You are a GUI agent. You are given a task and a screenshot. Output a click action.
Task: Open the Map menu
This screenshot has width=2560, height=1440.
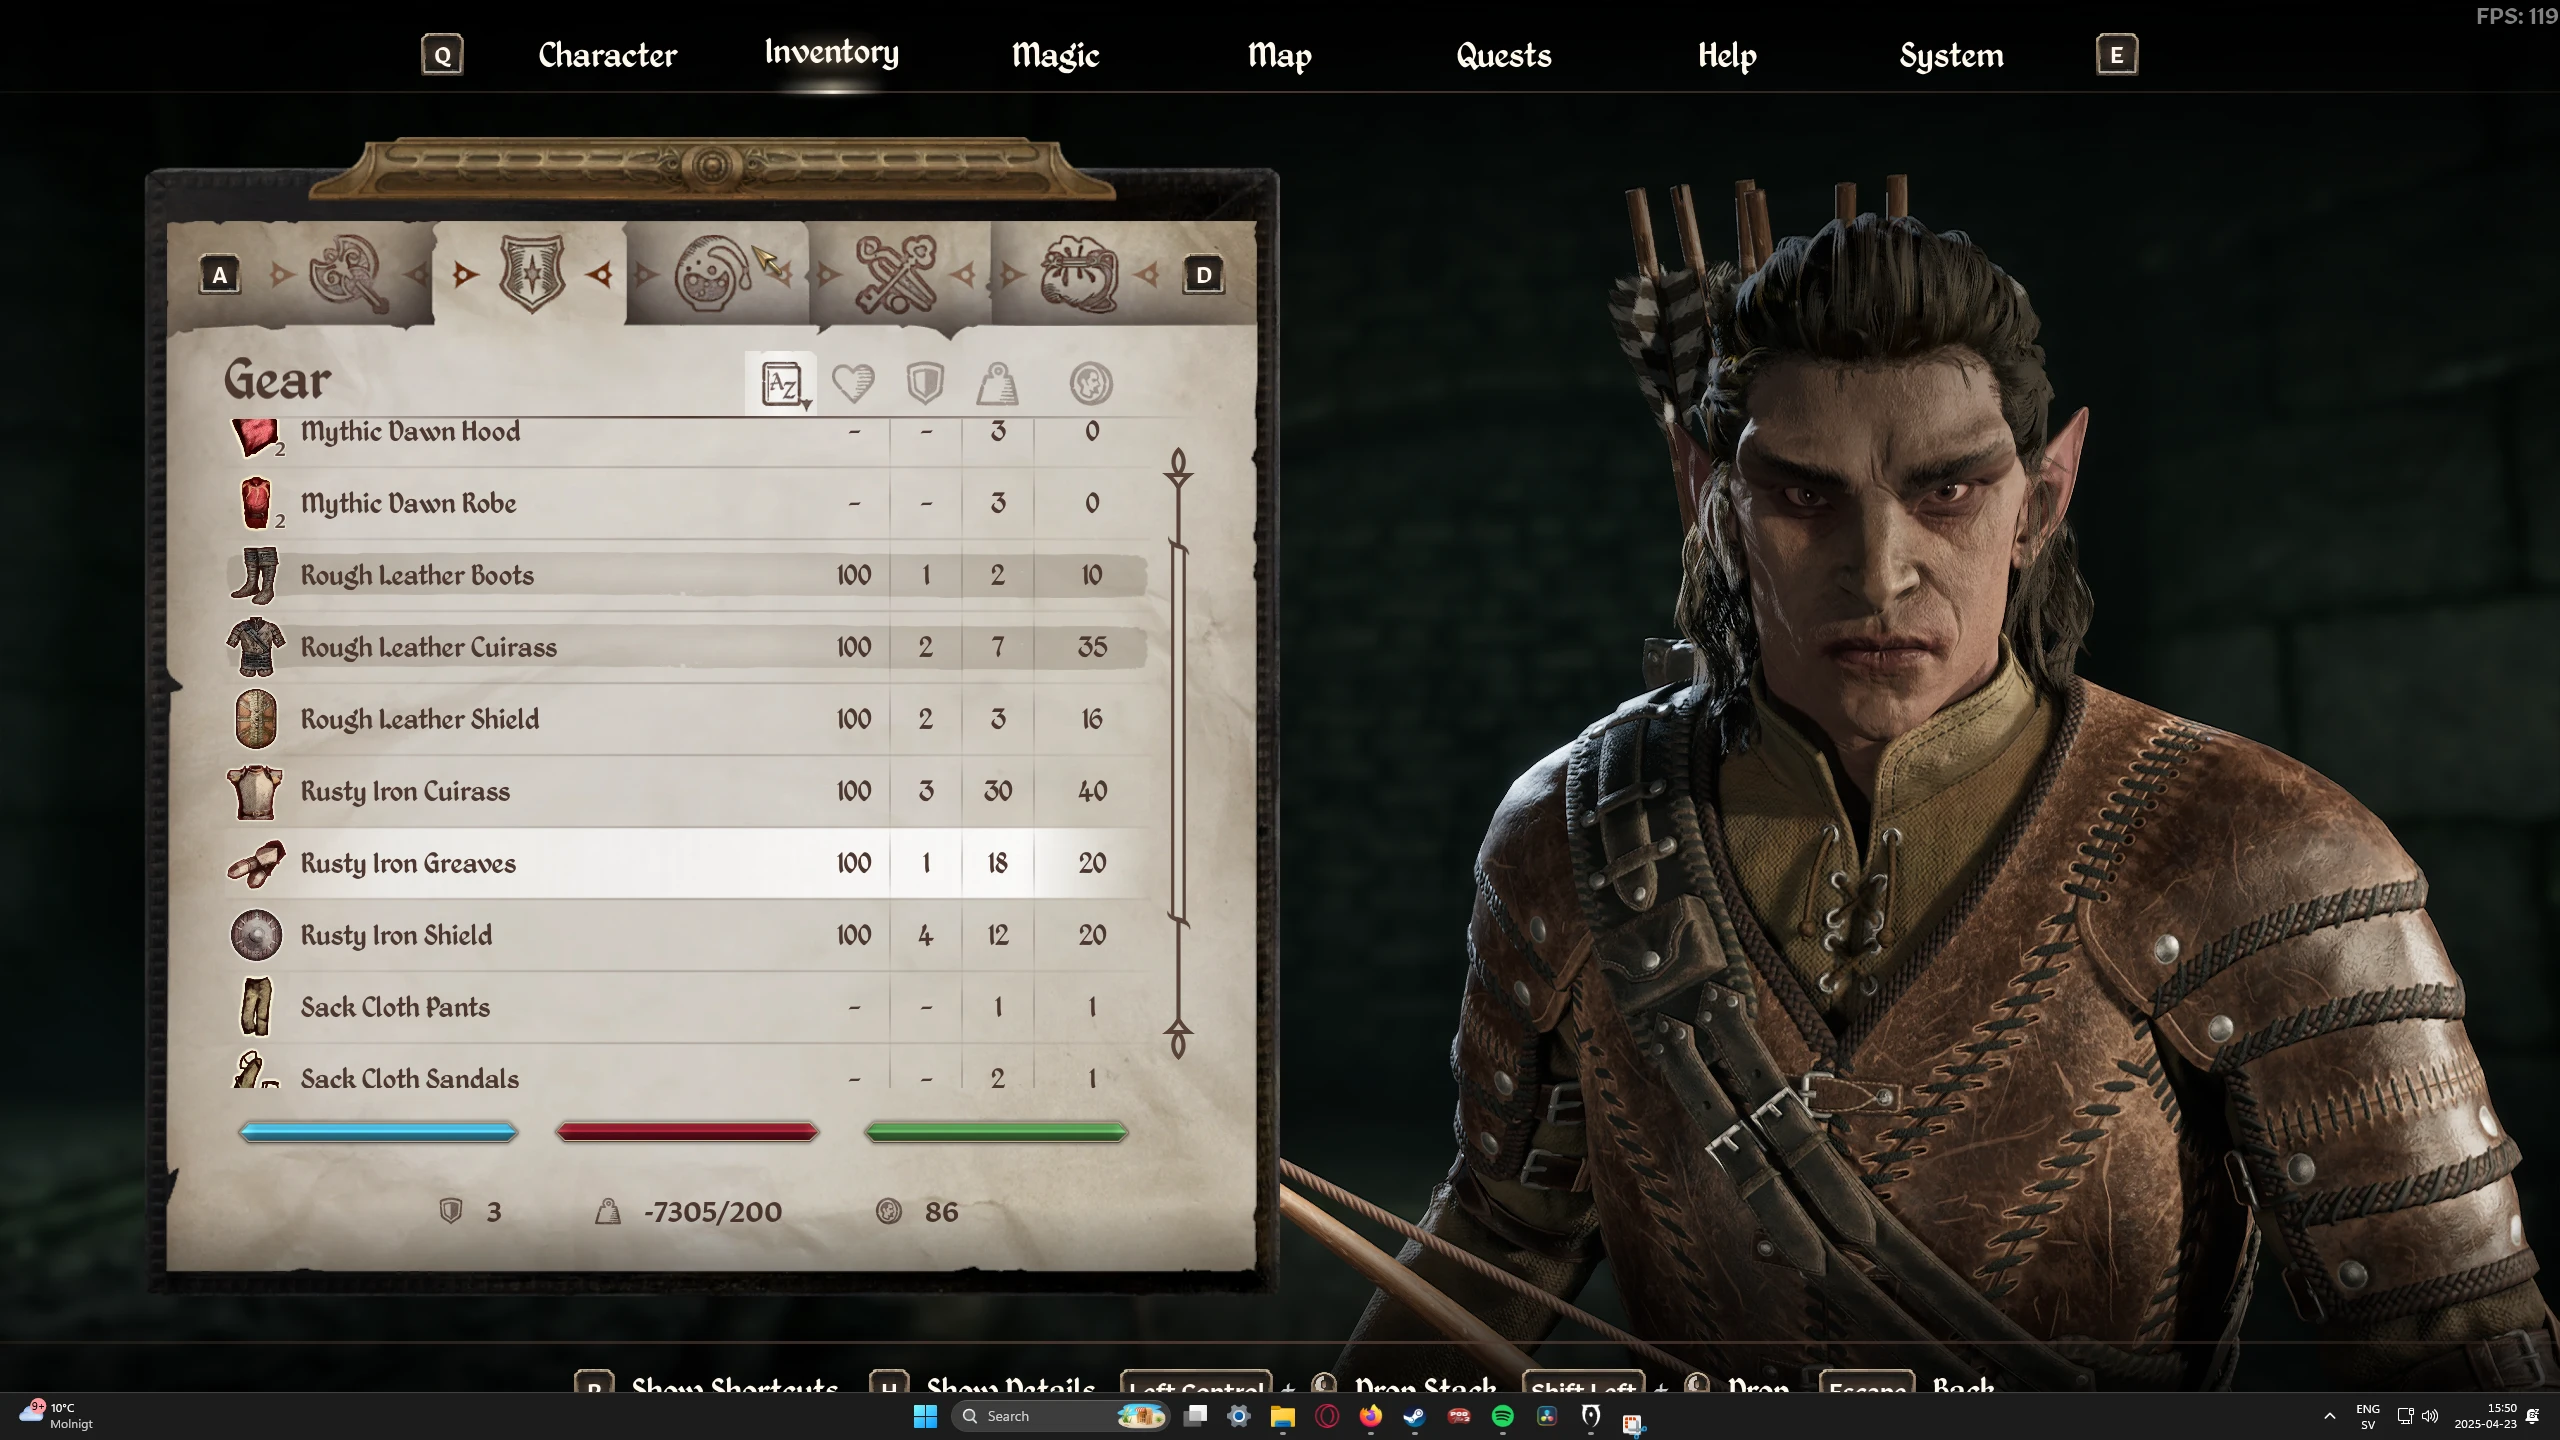(1280, 55)
